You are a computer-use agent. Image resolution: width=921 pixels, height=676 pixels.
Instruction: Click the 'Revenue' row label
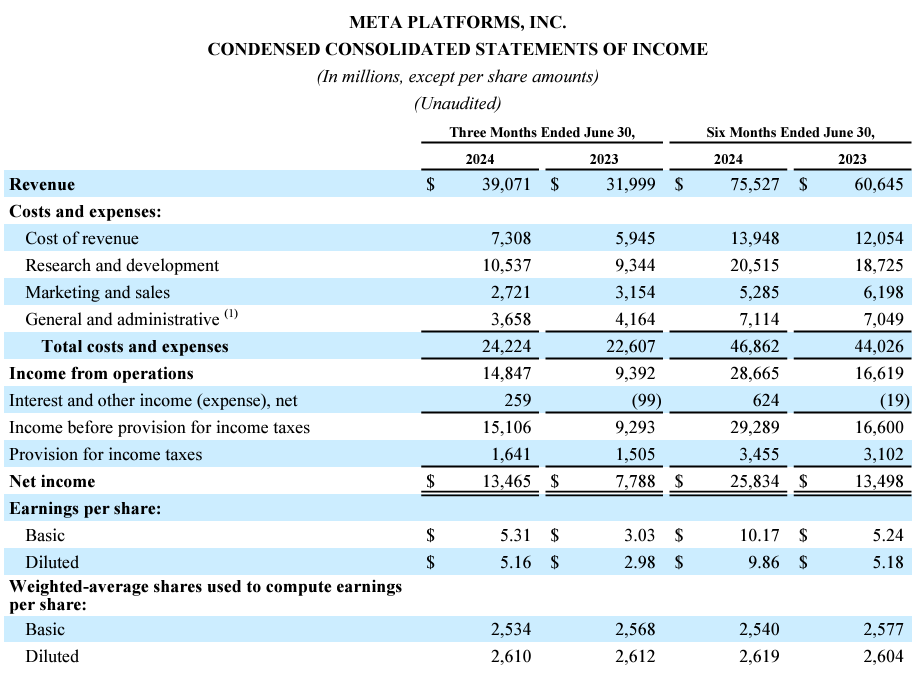coord(42,184)
